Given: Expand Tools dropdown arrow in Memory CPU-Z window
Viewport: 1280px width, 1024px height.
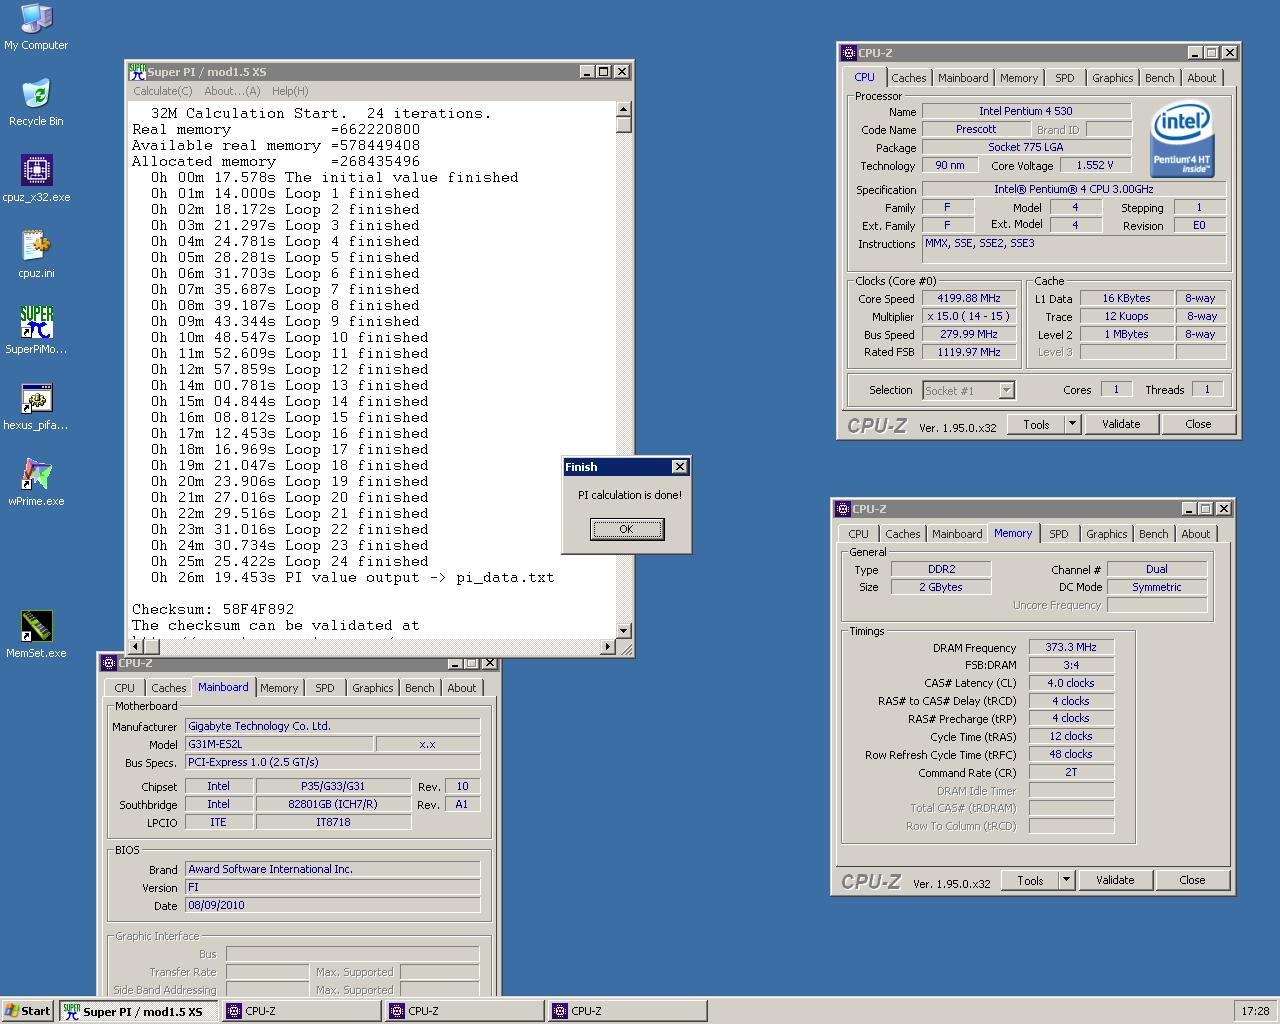Looking at the screenshot, I should (x=1066, y=880).
